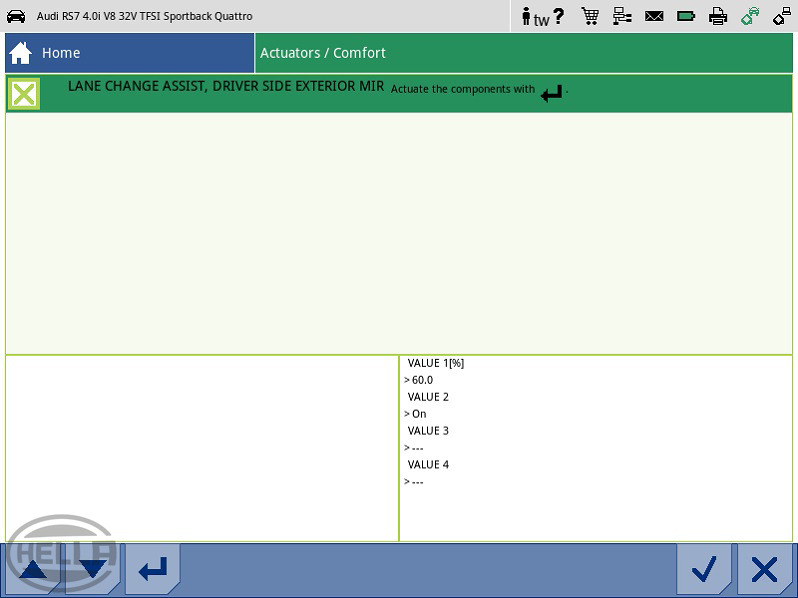This screenshot has width=798, height=598.
Task: Select the VALUE 1[%] reading 60.0
Action: pos(422,380)
